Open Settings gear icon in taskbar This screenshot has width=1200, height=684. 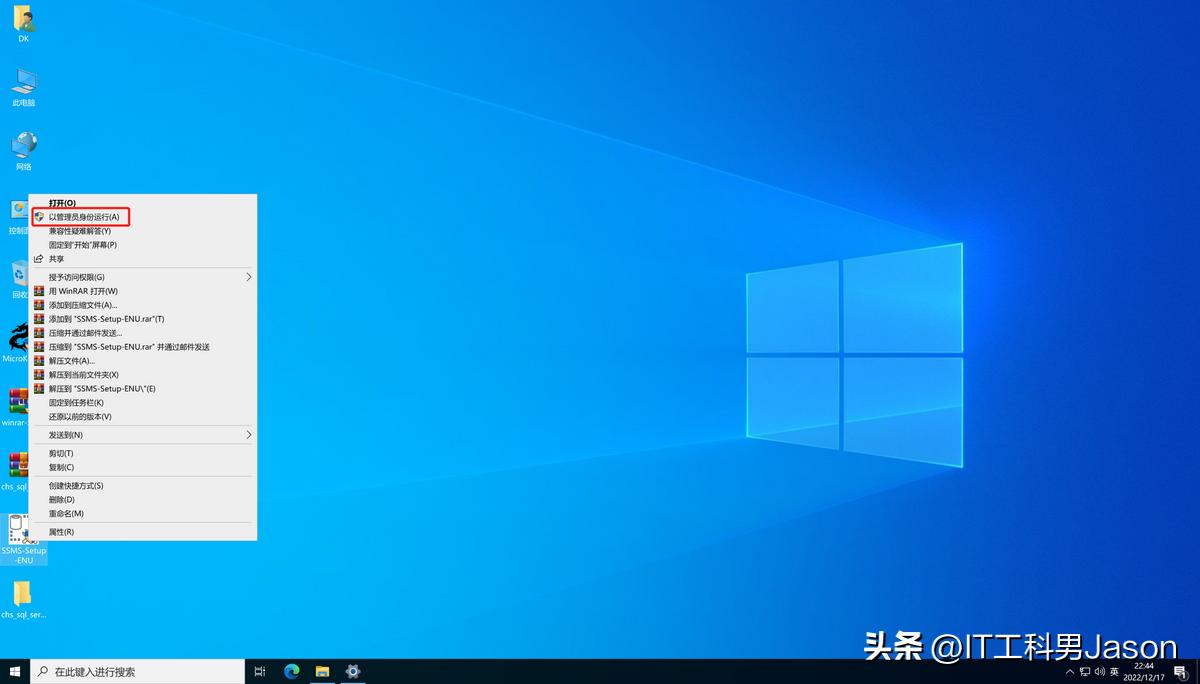(352, 671)
